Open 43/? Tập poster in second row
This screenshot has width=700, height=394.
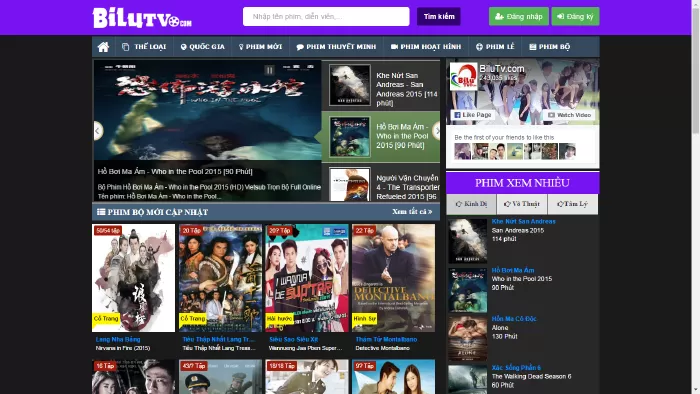click(221, 377)
